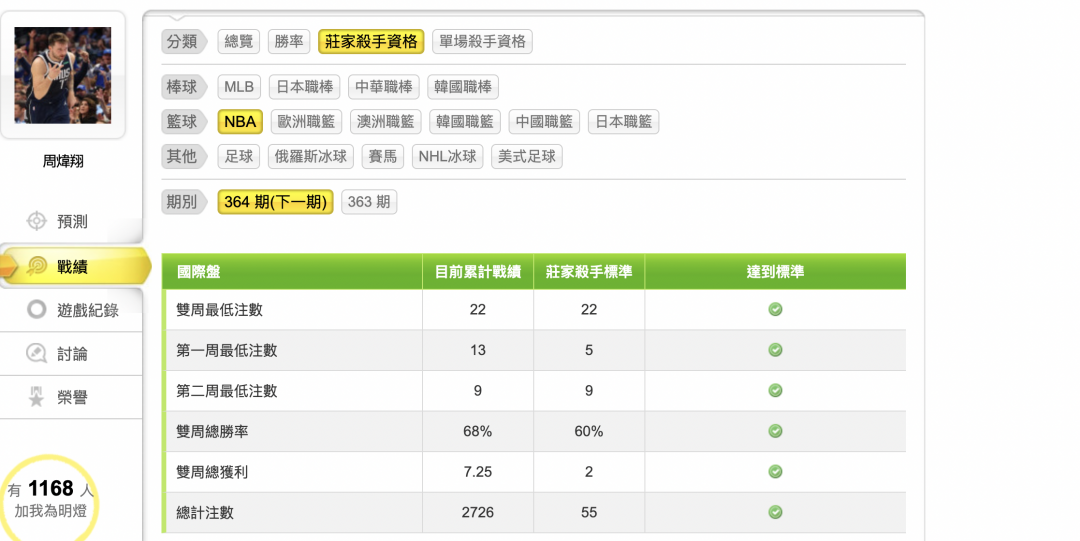The height and width of the screenshot is (541, 1080).
Task: Open the 周煒翔 profile photo
Action: pos(63,76)
